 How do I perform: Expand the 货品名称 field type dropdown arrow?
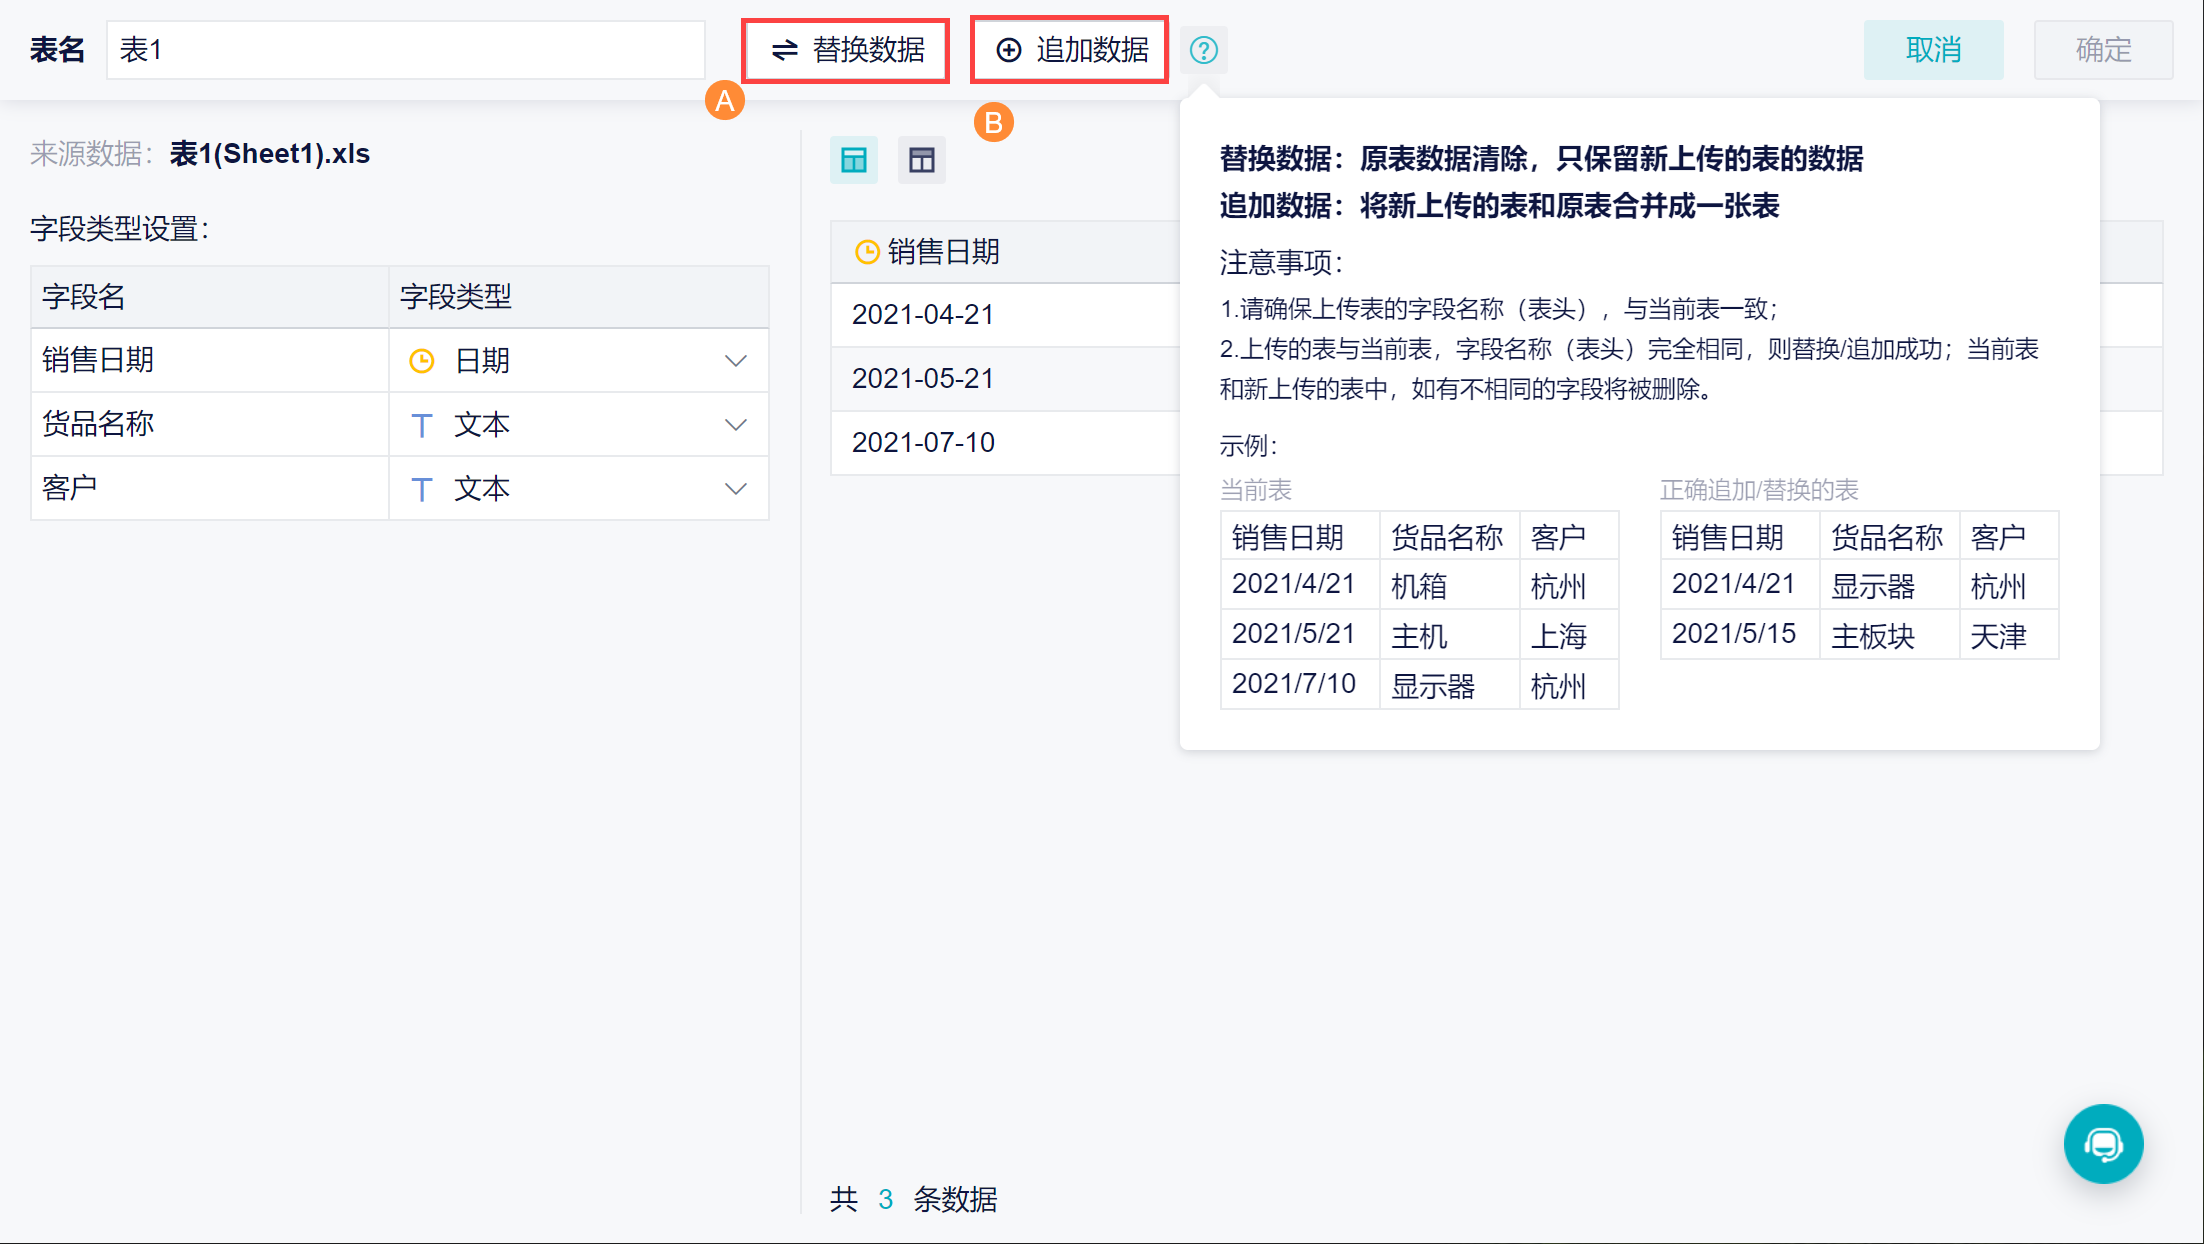tap(736, 425)
